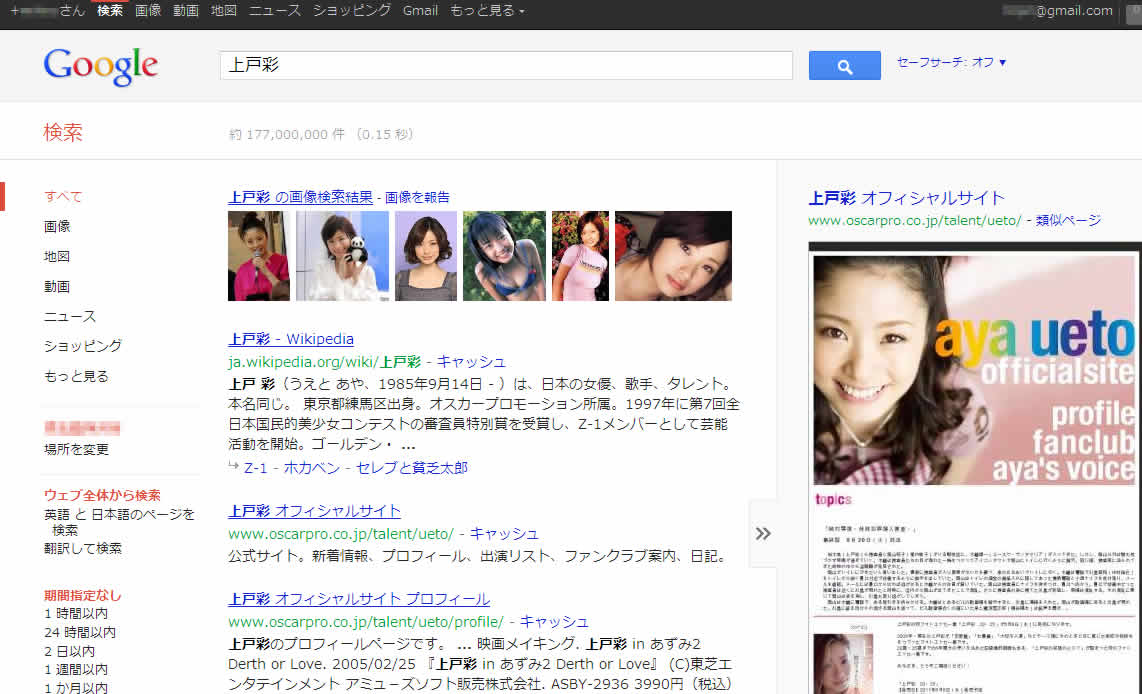Open 上戸彩 - Wikipedia result title
The width and height of the screenshot is (1142, 694).
pyautogui.click(x=291, y=339)
